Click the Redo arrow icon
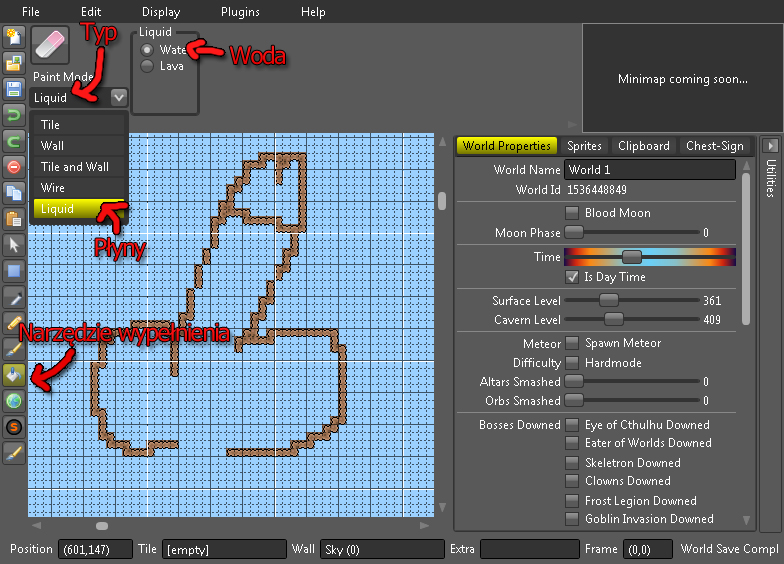 click(x=14, y=142)
